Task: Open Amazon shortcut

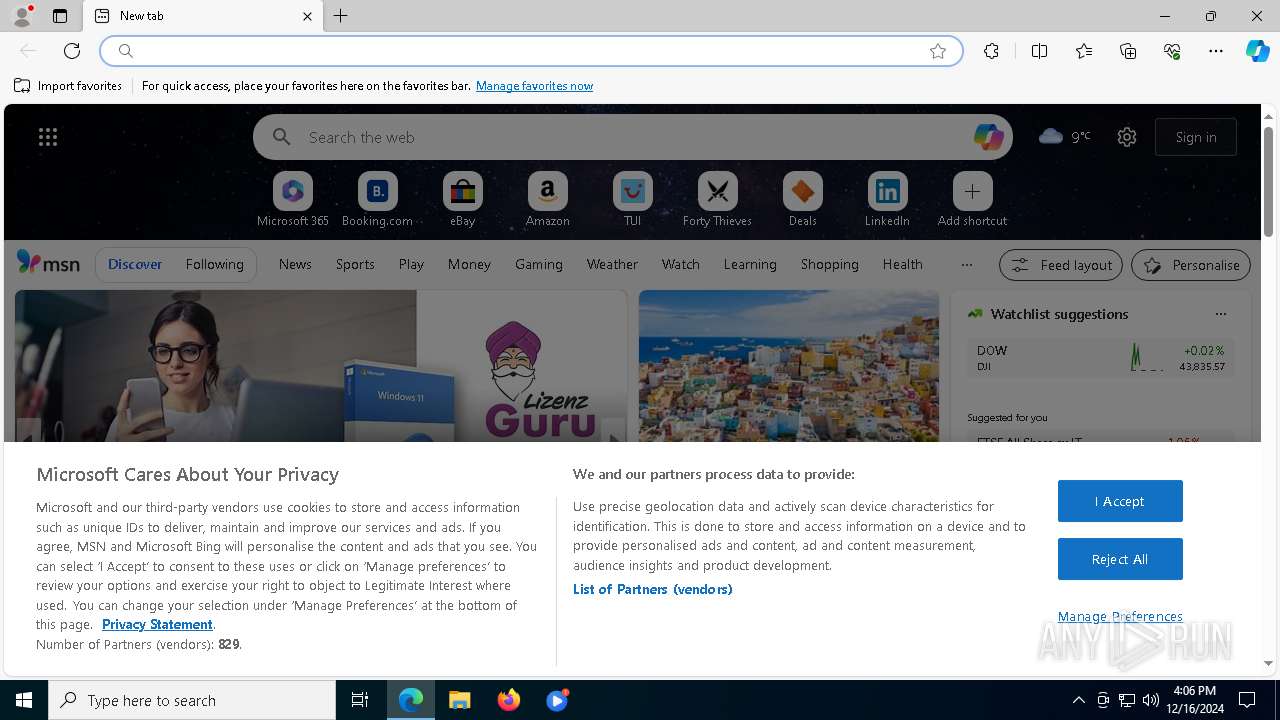Action: (x=547, y=199)
